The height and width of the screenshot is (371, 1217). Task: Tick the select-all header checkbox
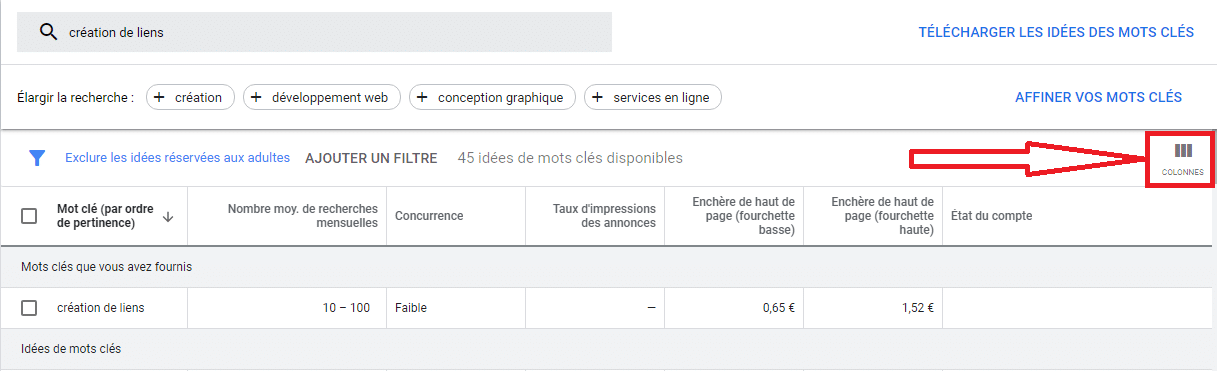(x=29, y=216)
